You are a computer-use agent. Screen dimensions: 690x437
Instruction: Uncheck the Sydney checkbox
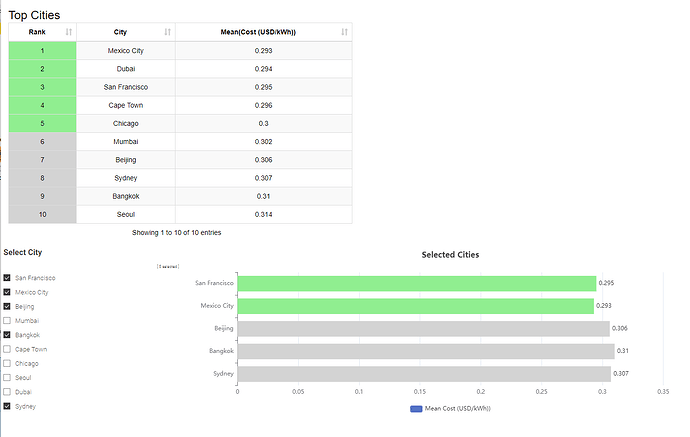(7, 406)
